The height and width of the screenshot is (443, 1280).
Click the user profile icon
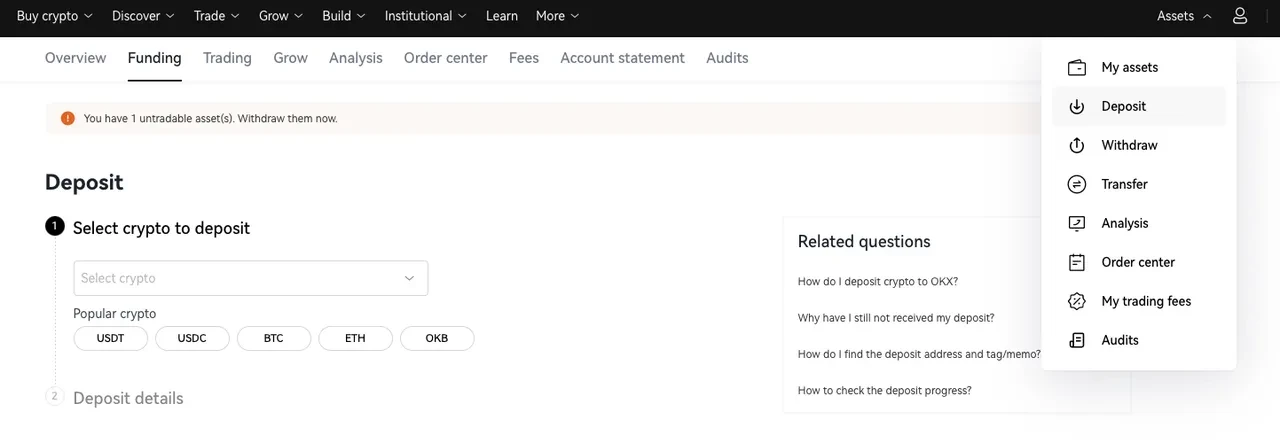click(1240, 16)
